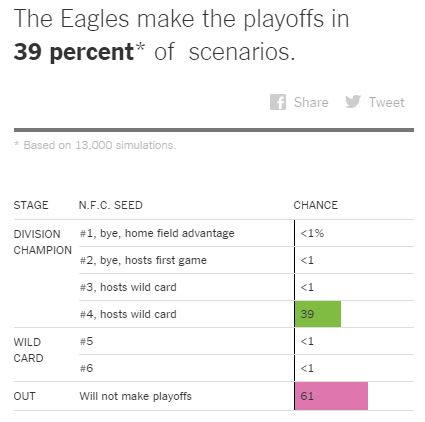Click 'Based on 13,000 simulations' footnote
Screen dimensions: 425x422
[x=99, y=145]
